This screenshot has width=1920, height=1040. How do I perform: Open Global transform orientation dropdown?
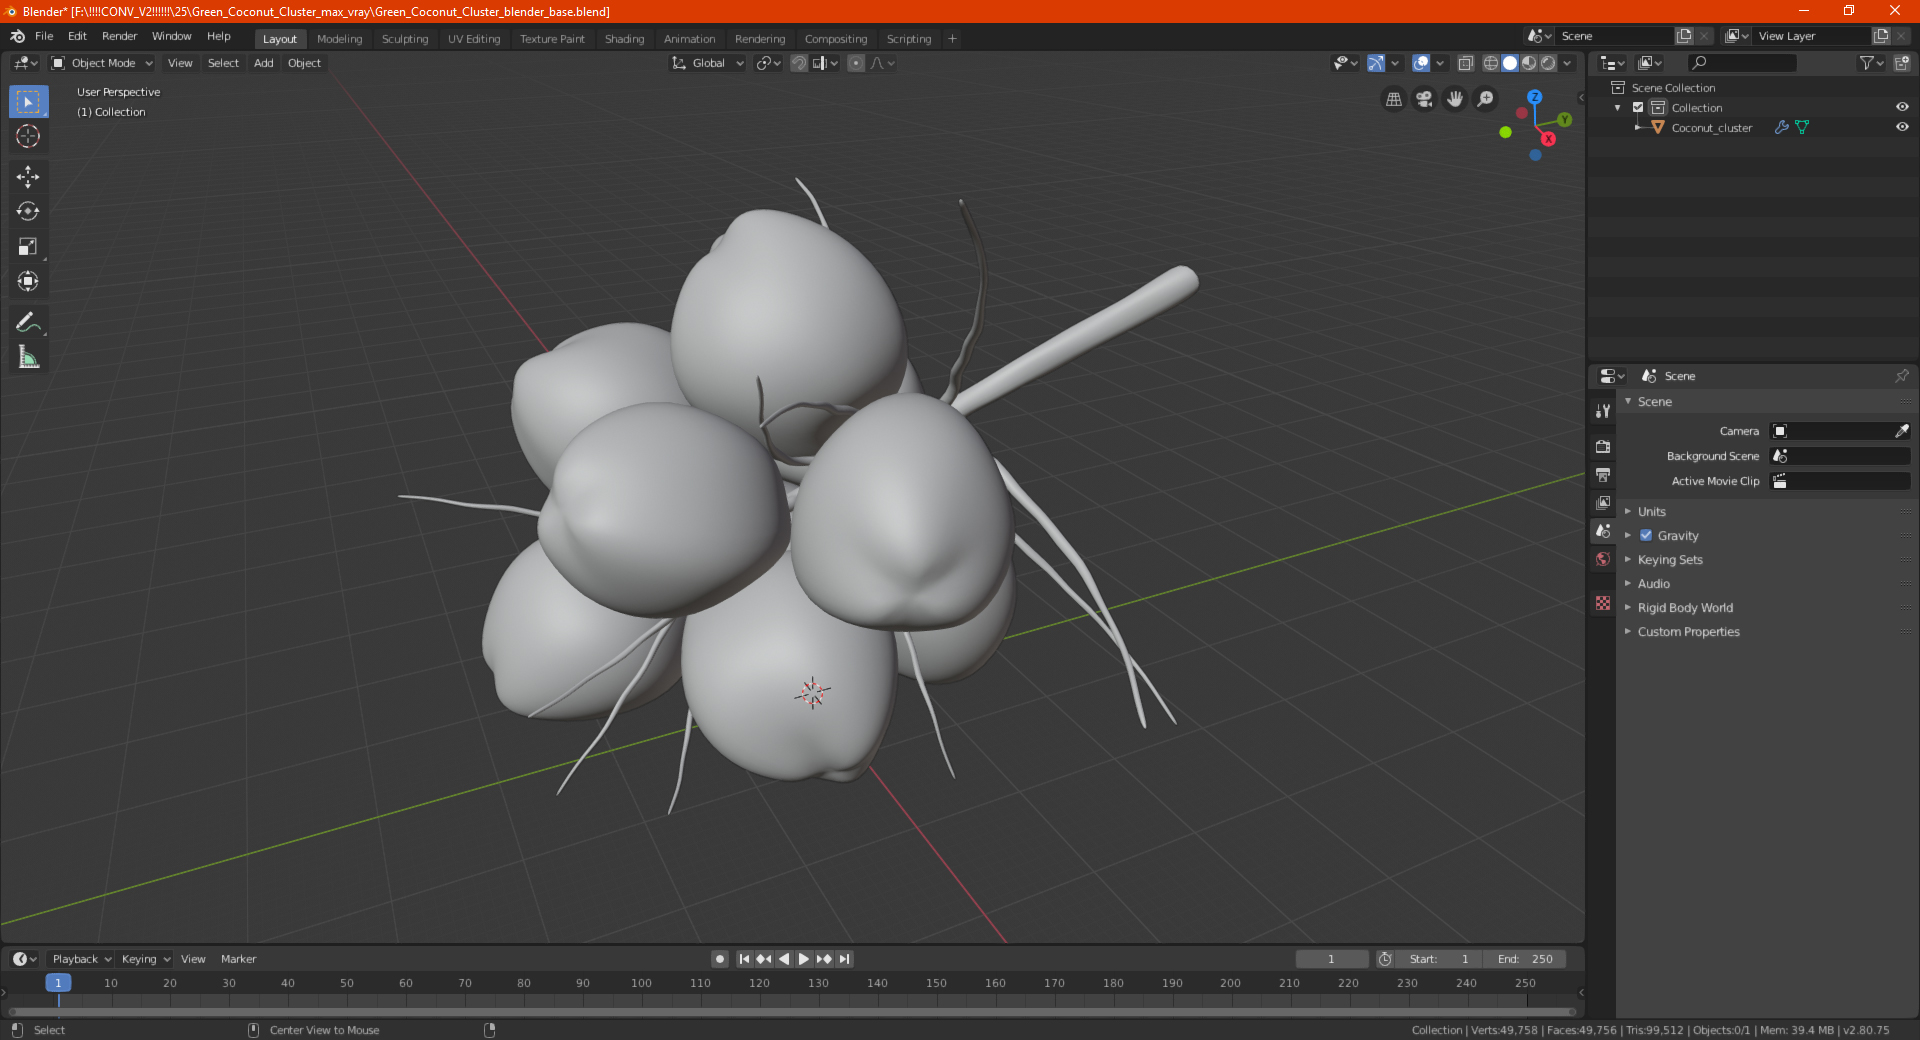(x=708, y=63)
